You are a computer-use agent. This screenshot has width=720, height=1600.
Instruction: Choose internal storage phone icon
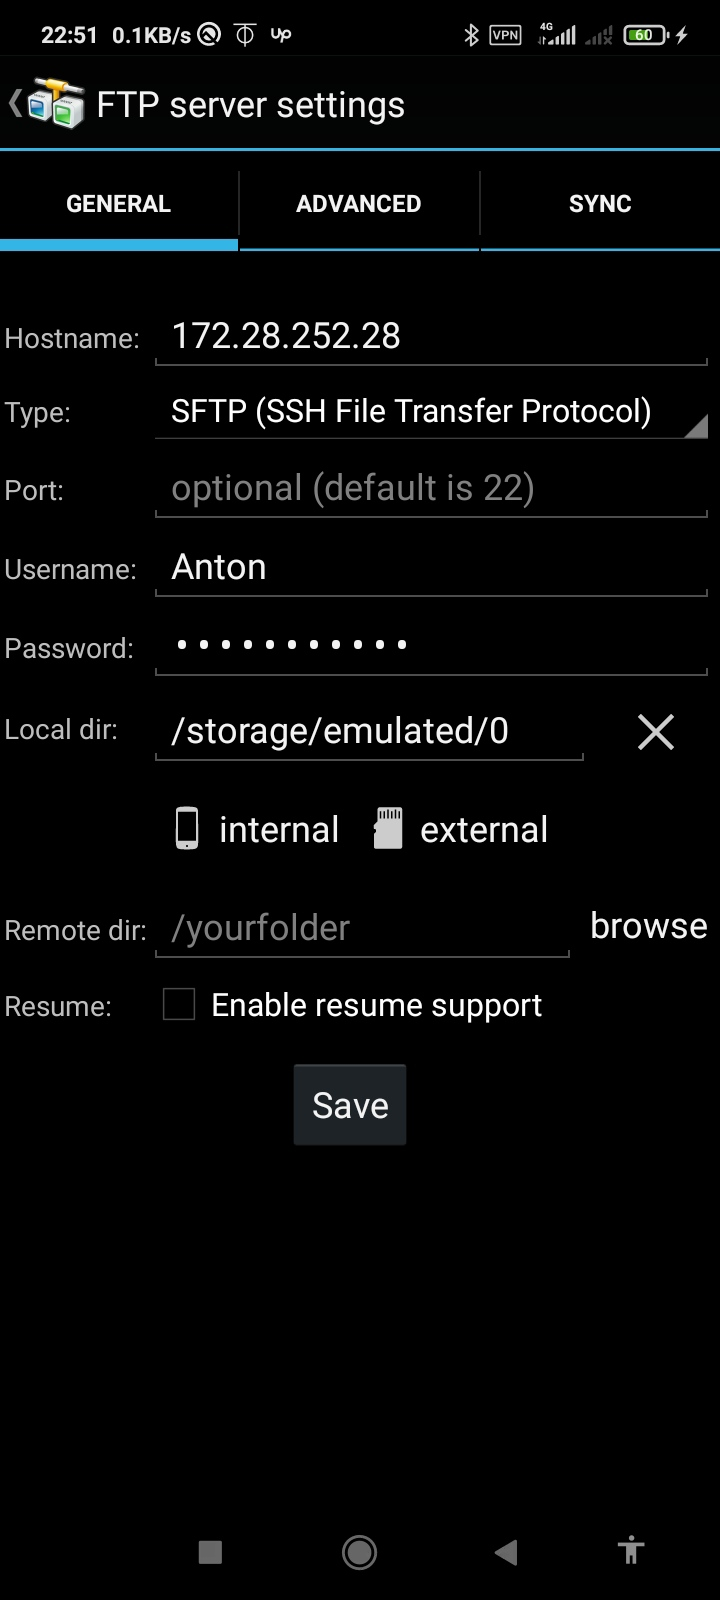point(187,829)
